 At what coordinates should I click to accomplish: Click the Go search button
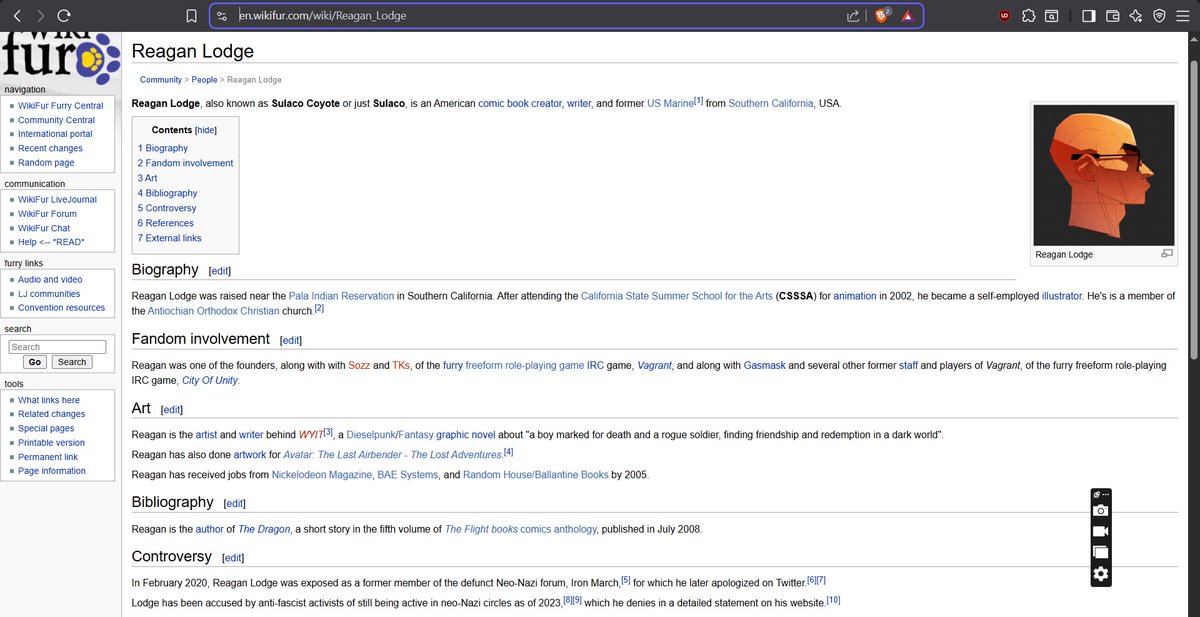point(34,362)
